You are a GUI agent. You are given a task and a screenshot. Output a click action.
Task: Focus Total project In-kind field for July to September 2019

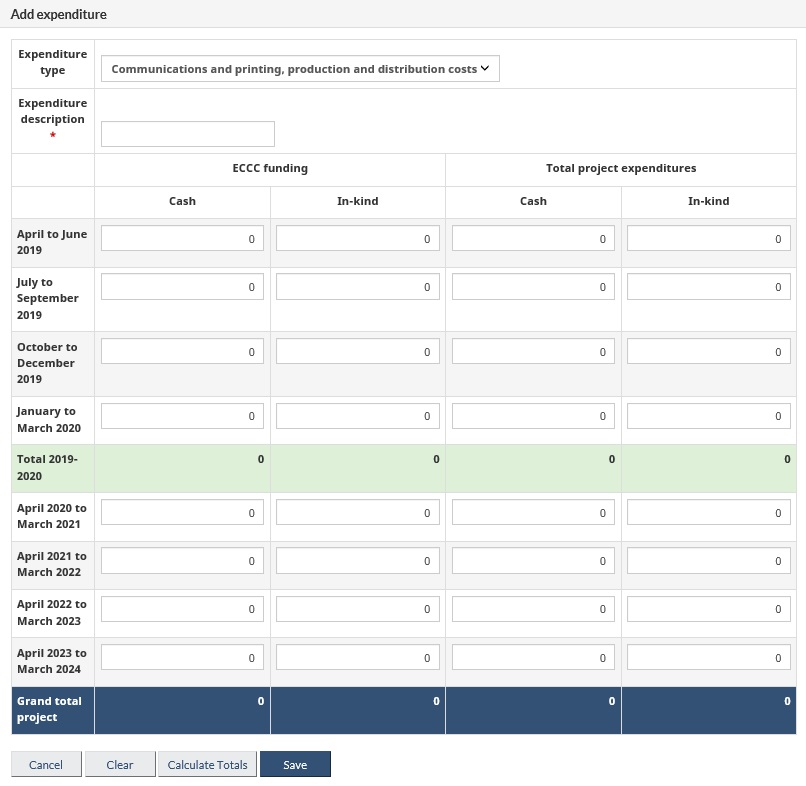coord(709,287)
